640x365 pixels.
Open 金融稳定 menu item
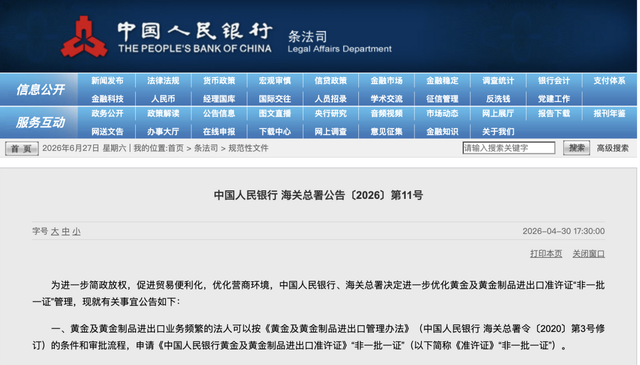pyautogui.click(x=442, y=81)
